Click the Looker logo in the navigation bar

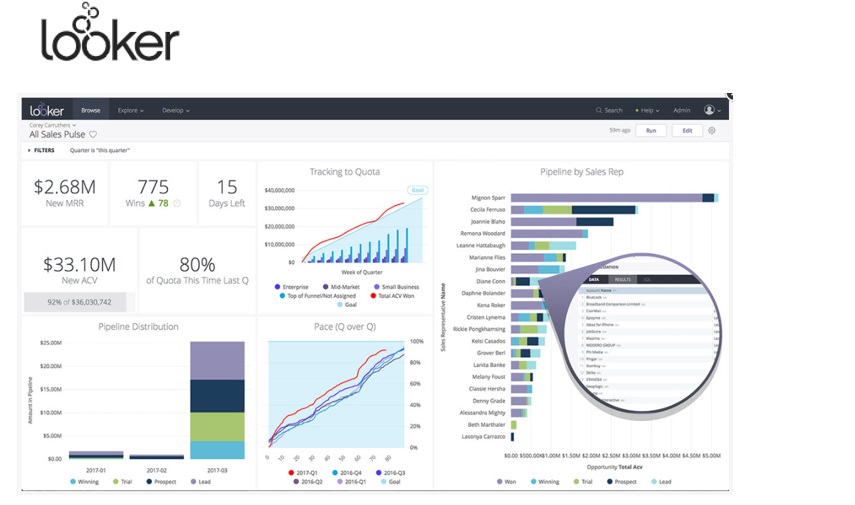[x=46, y=110]
